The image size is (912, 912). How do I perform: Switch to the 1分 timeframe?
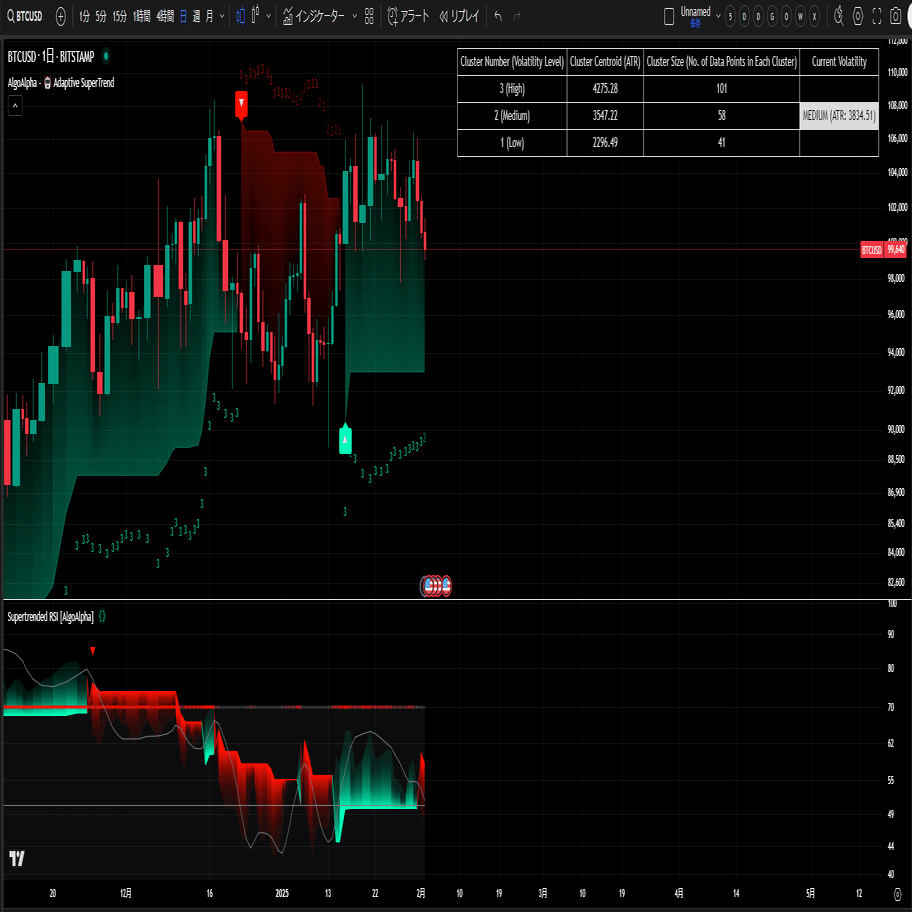(85, 16)
